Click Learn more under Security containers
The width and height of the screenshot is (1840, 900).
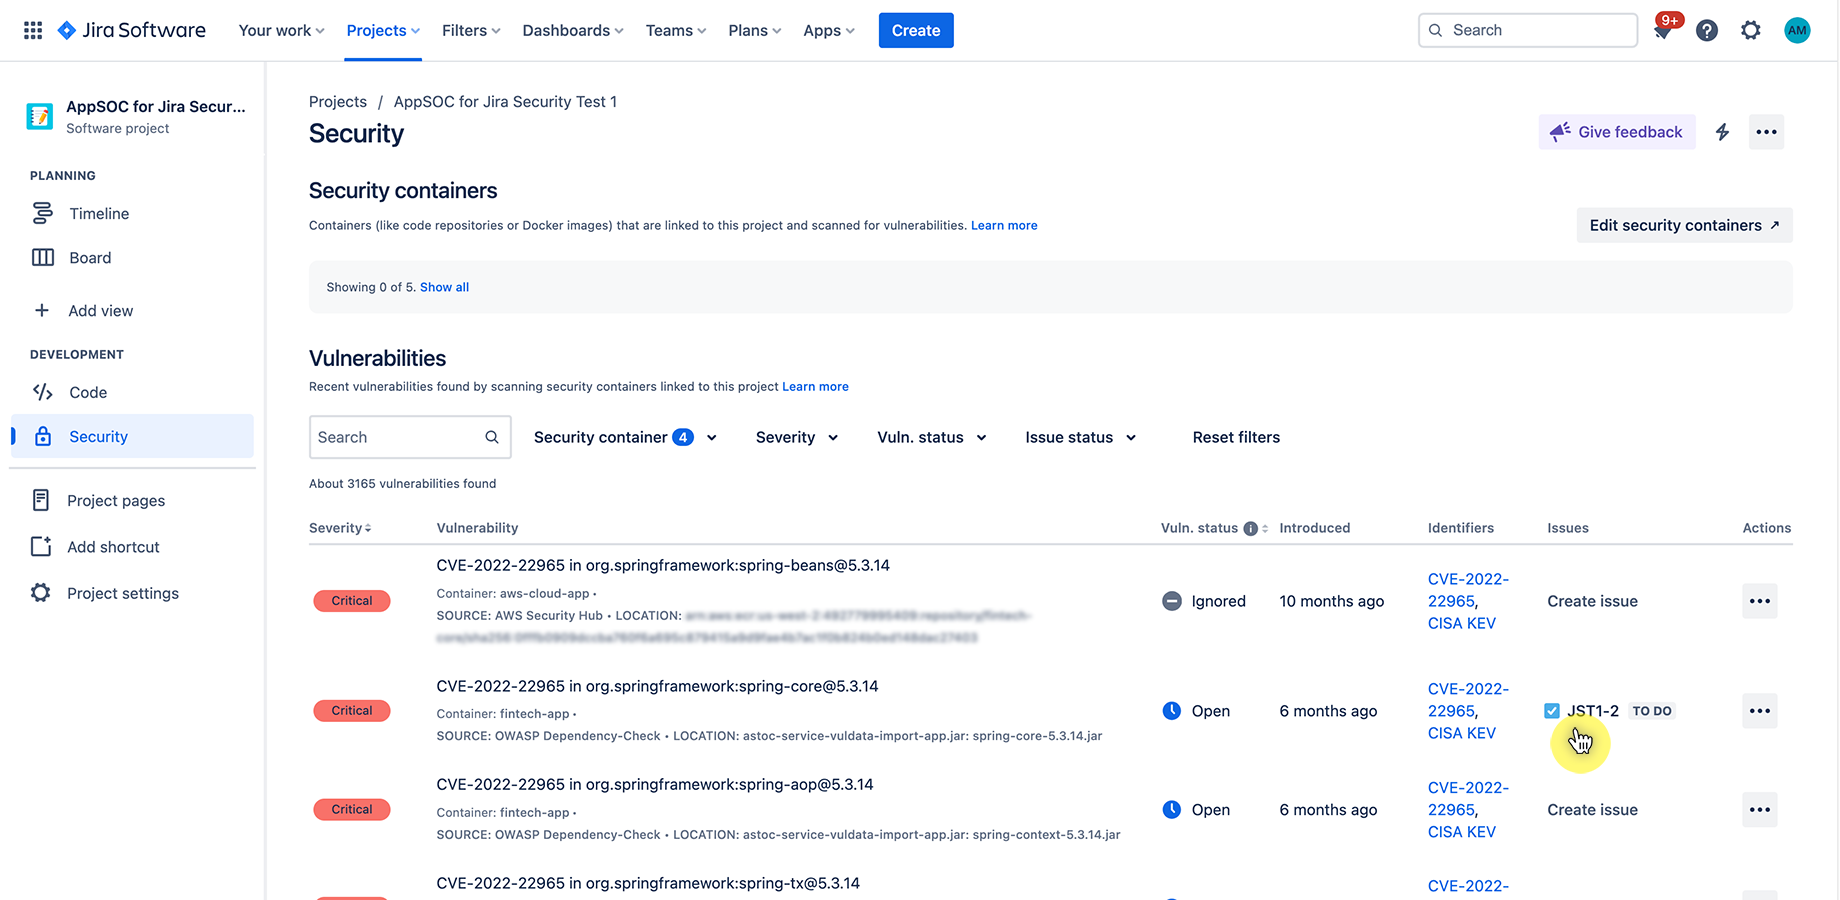[1004, 226]
